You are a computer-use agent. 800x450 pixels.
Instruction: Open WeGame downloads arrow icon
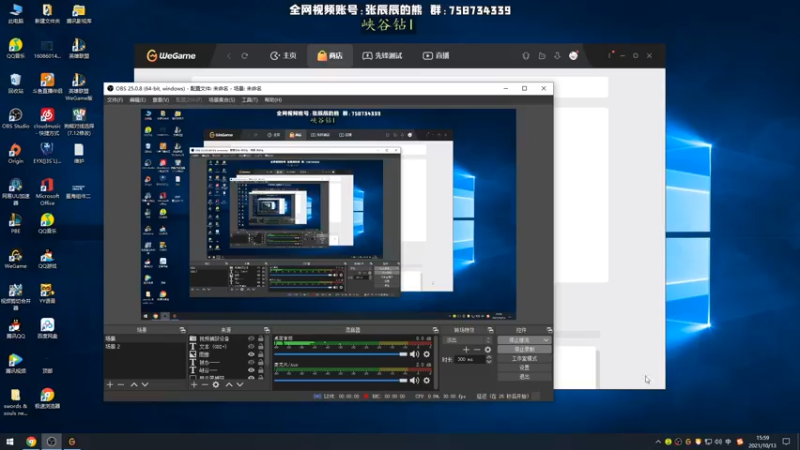557,56
